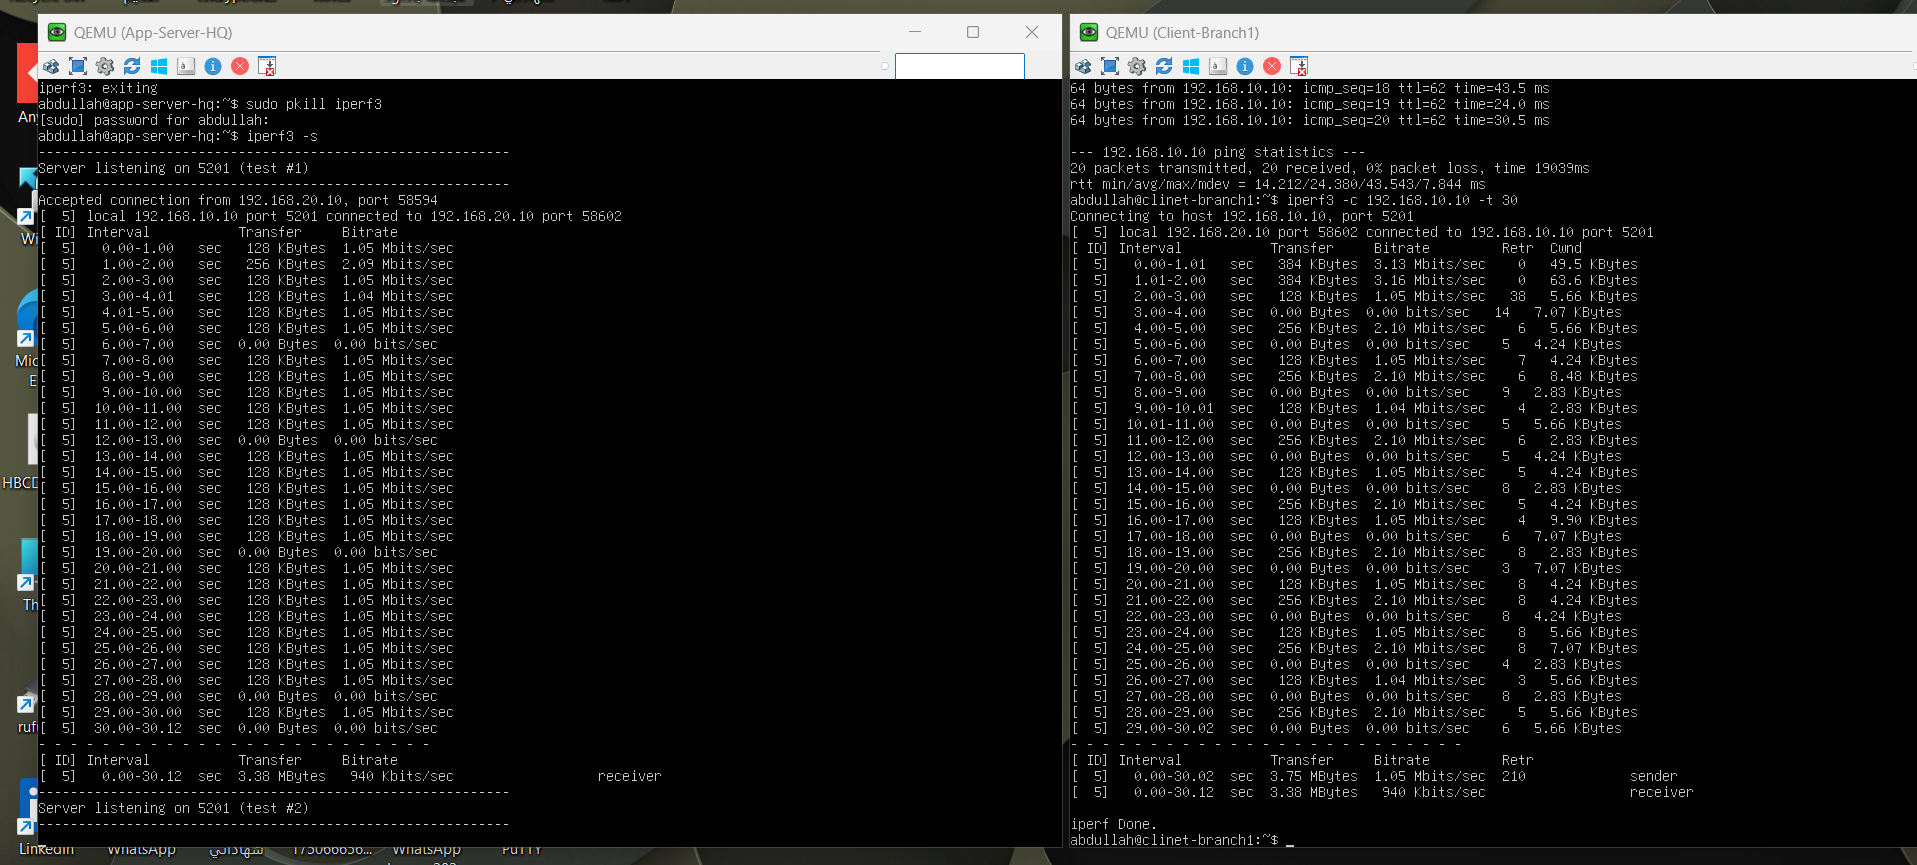Maximize the App-Server-HQ window
1917x865 pixels.
[x=973, y=32]
